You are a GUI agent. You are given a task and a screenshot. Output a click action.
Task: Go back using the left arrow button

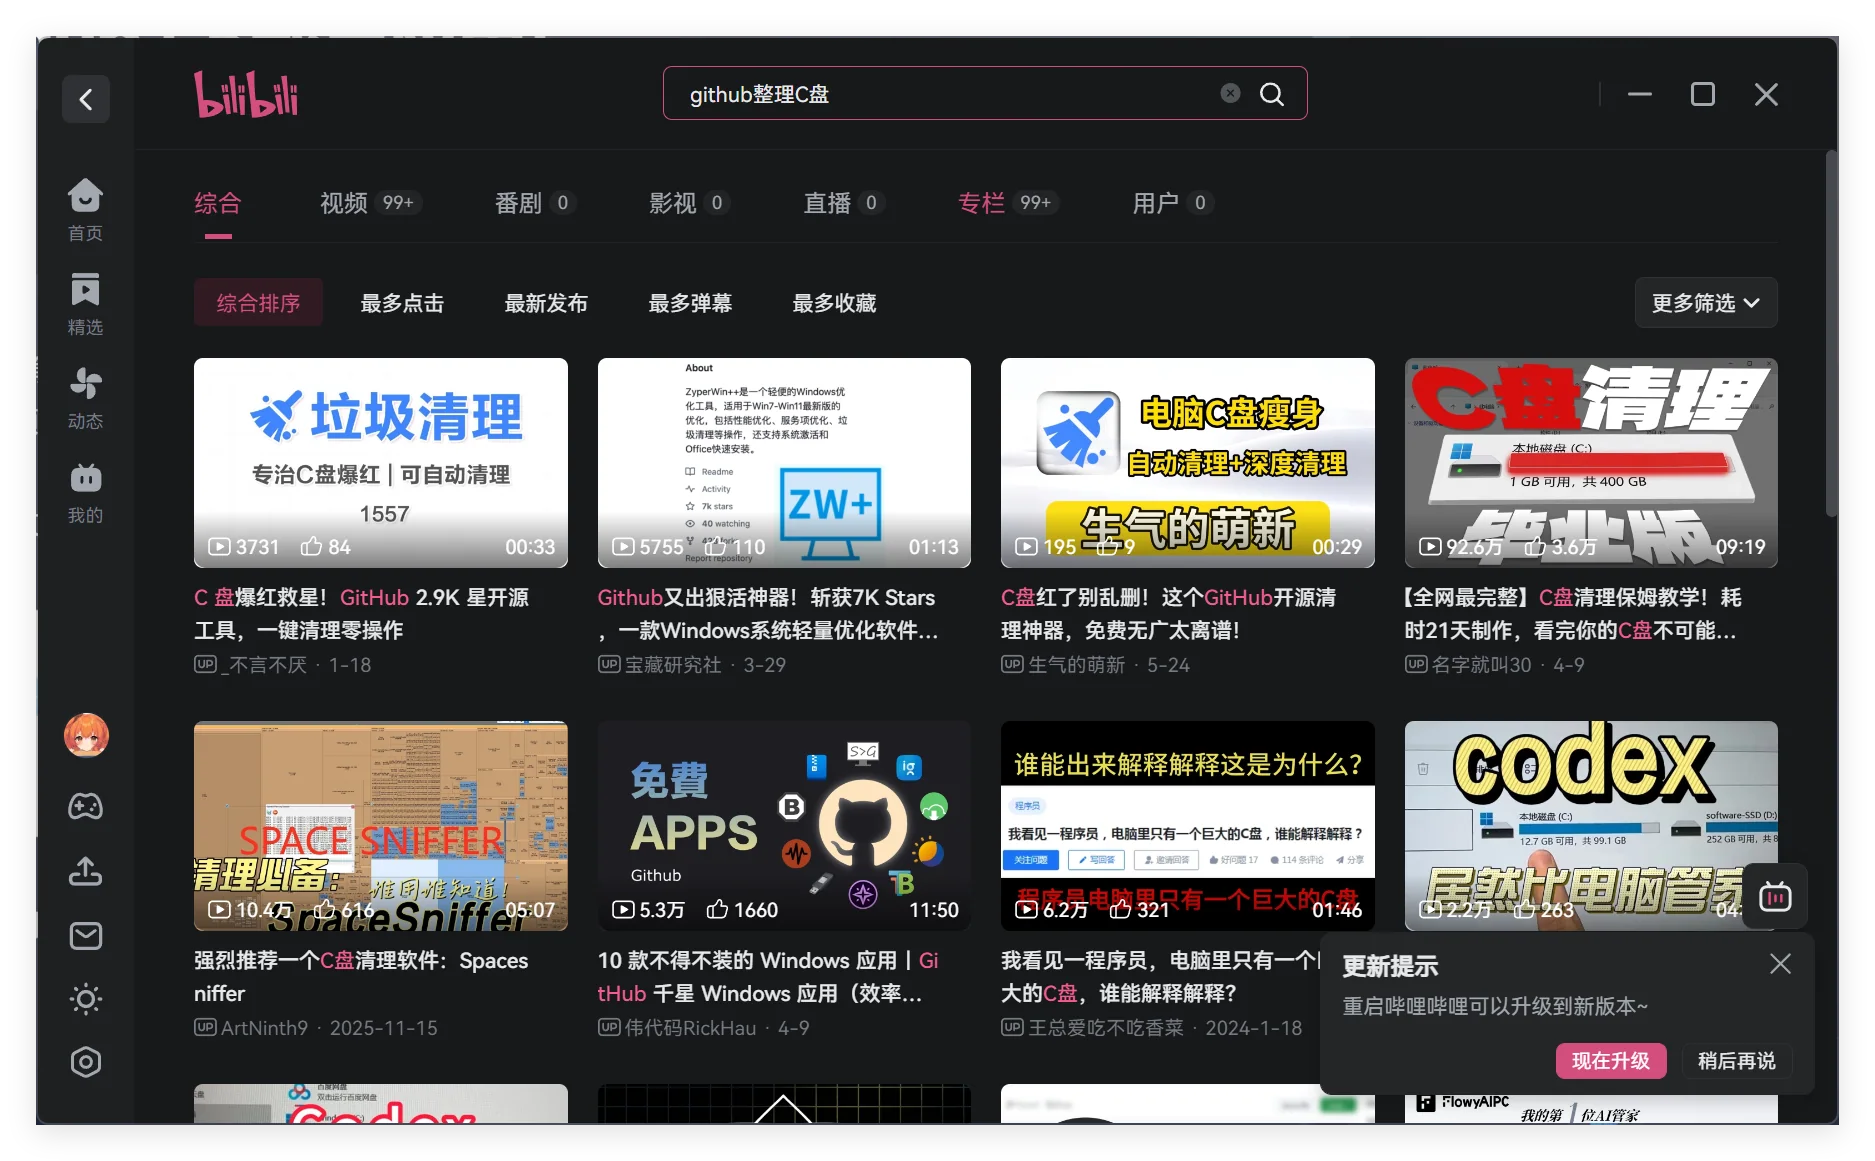click(x=86, y=99)
